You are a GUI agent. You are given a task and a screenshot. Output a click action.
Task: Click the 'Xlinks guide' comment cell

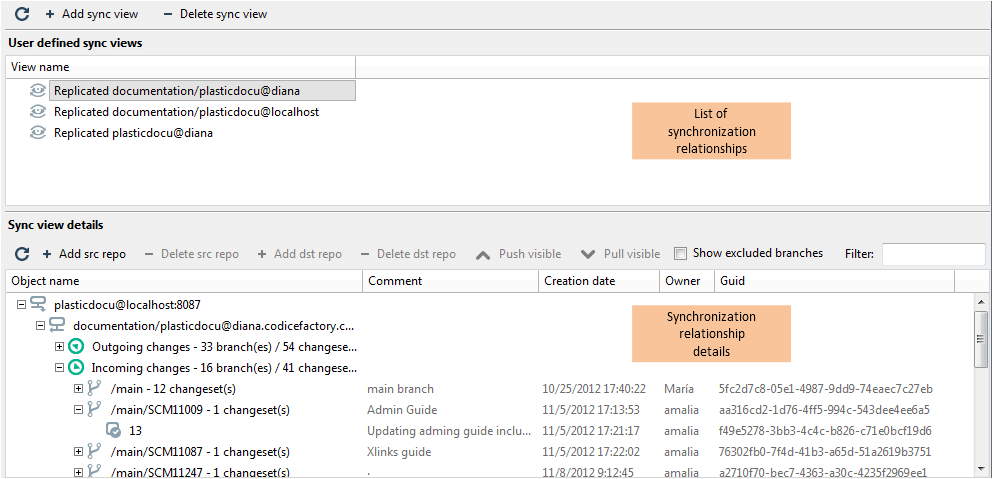pyautogui.click(x=399, y=452)
